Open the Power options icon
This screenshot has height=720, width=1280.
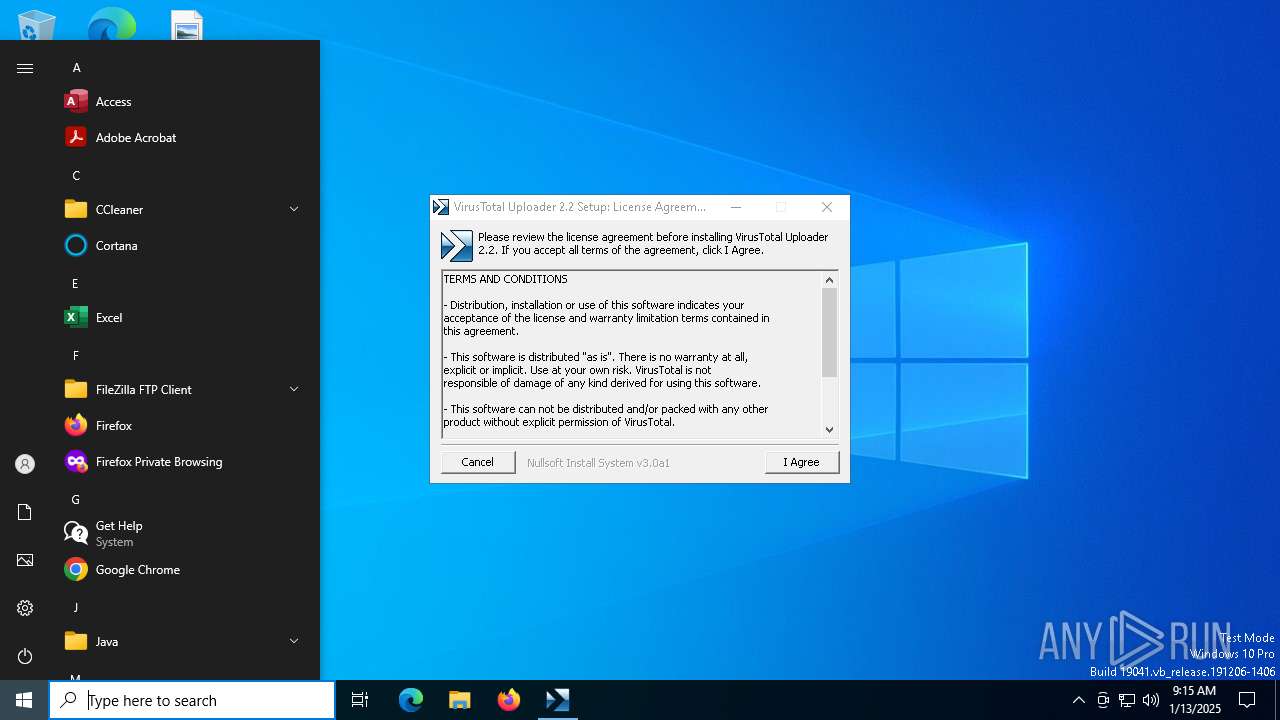[25, 656]
